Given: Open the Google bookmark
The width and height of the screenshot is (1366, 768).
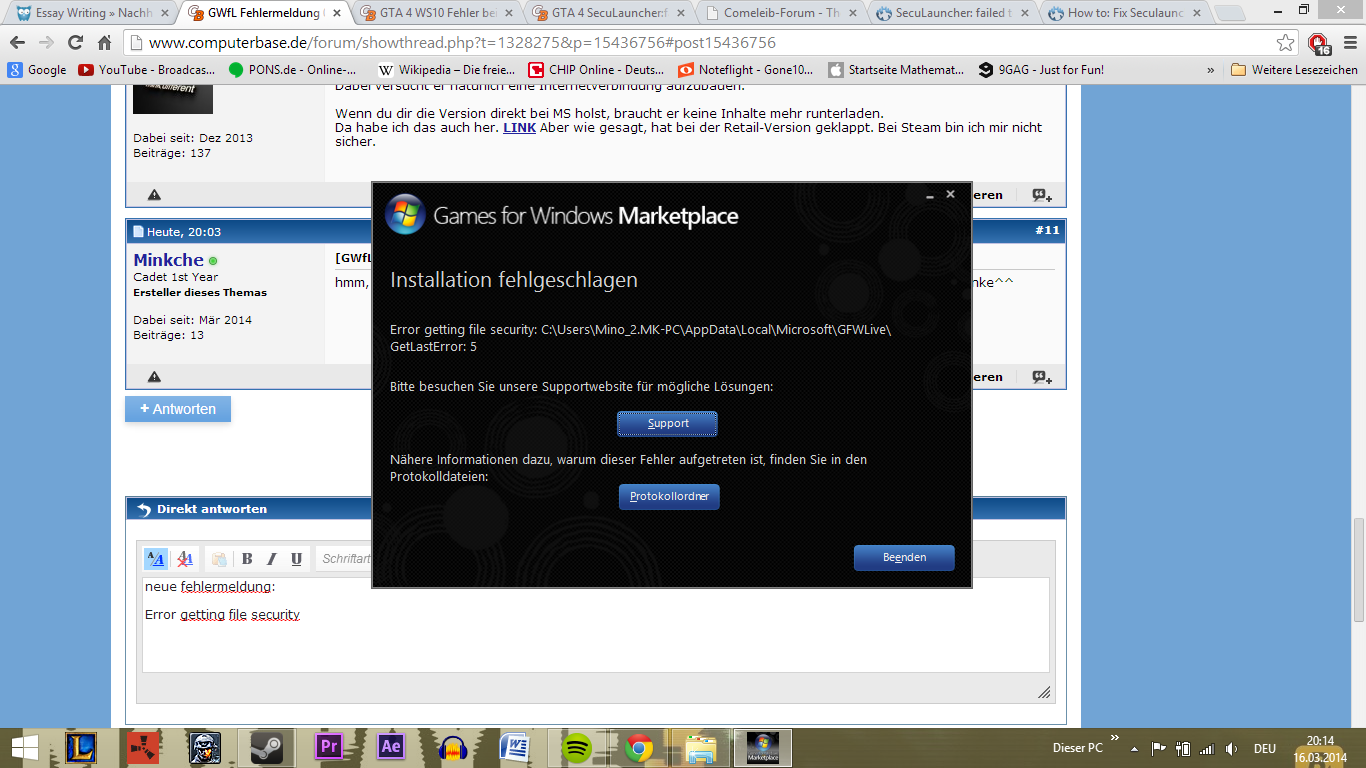Looking at the screenshot, I should 37,70.
